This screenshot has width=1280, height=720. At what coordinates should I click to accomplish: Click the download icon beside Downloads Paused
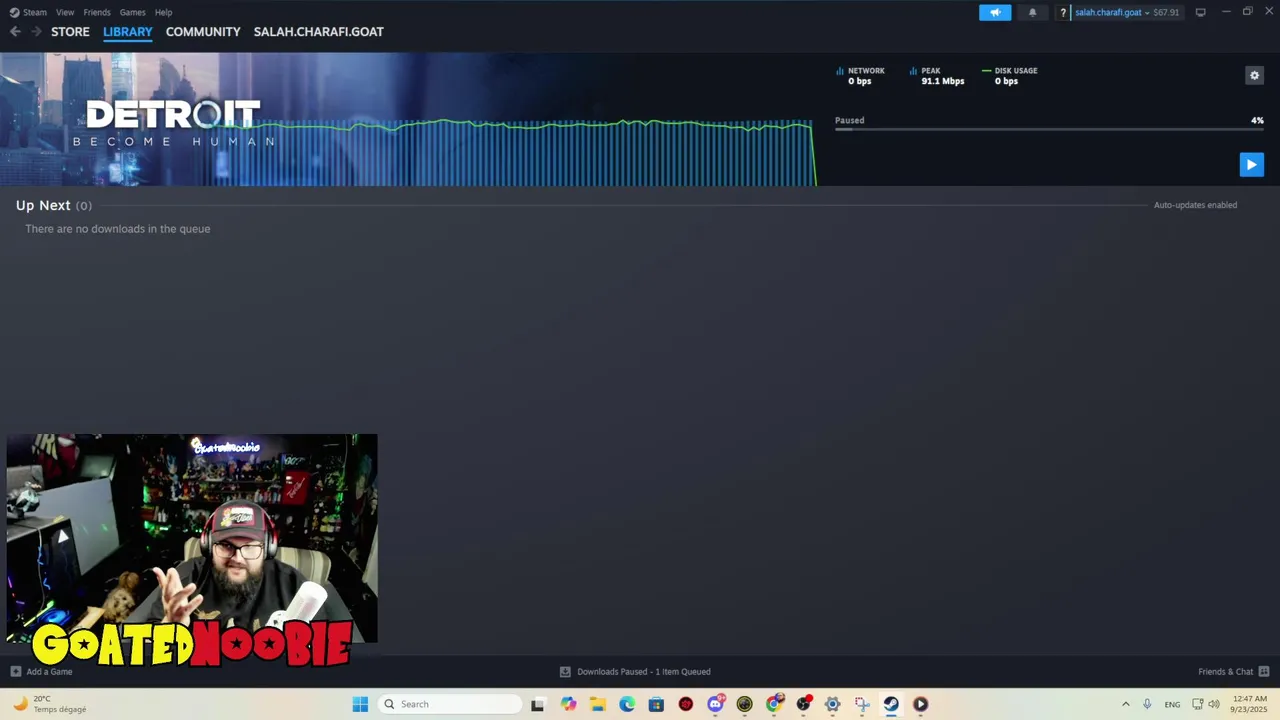pyautogui.click(x=565, y=672)
